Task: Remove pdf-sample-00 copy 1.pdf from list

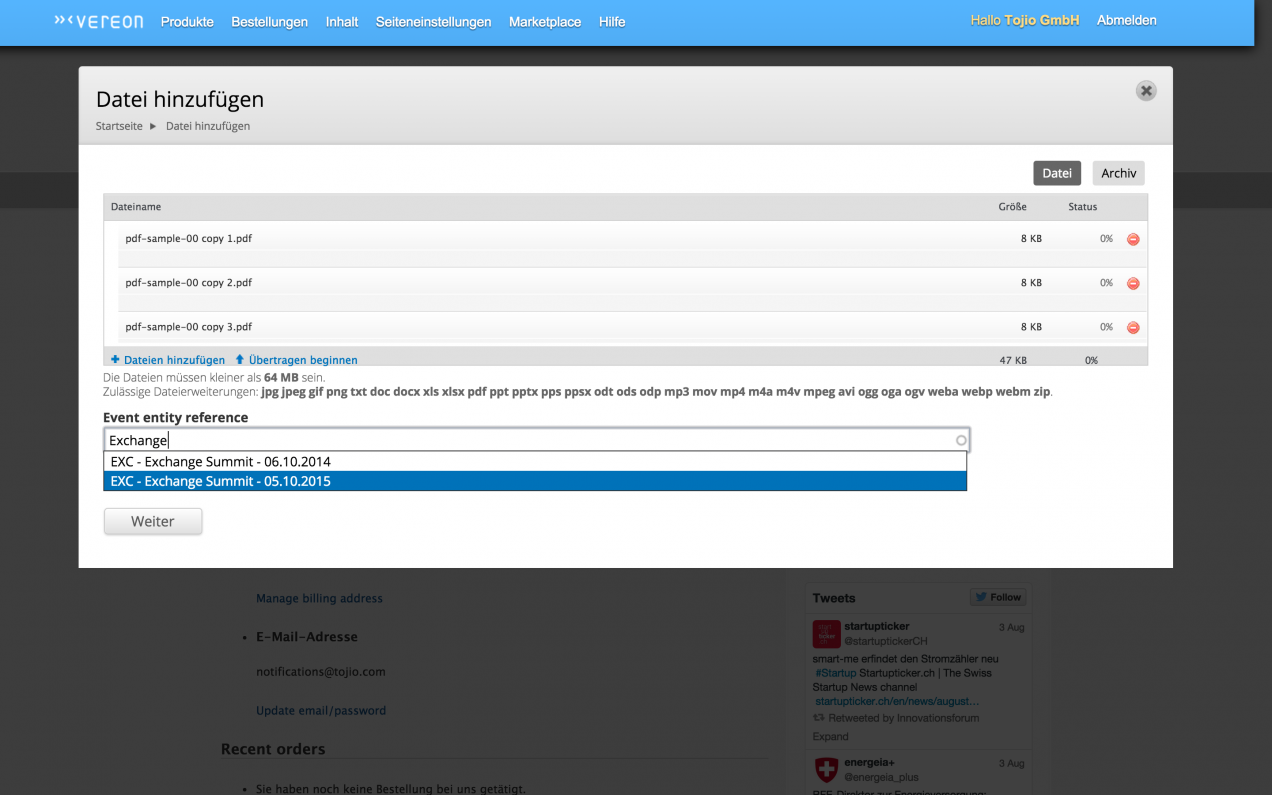Action: 1133,239
